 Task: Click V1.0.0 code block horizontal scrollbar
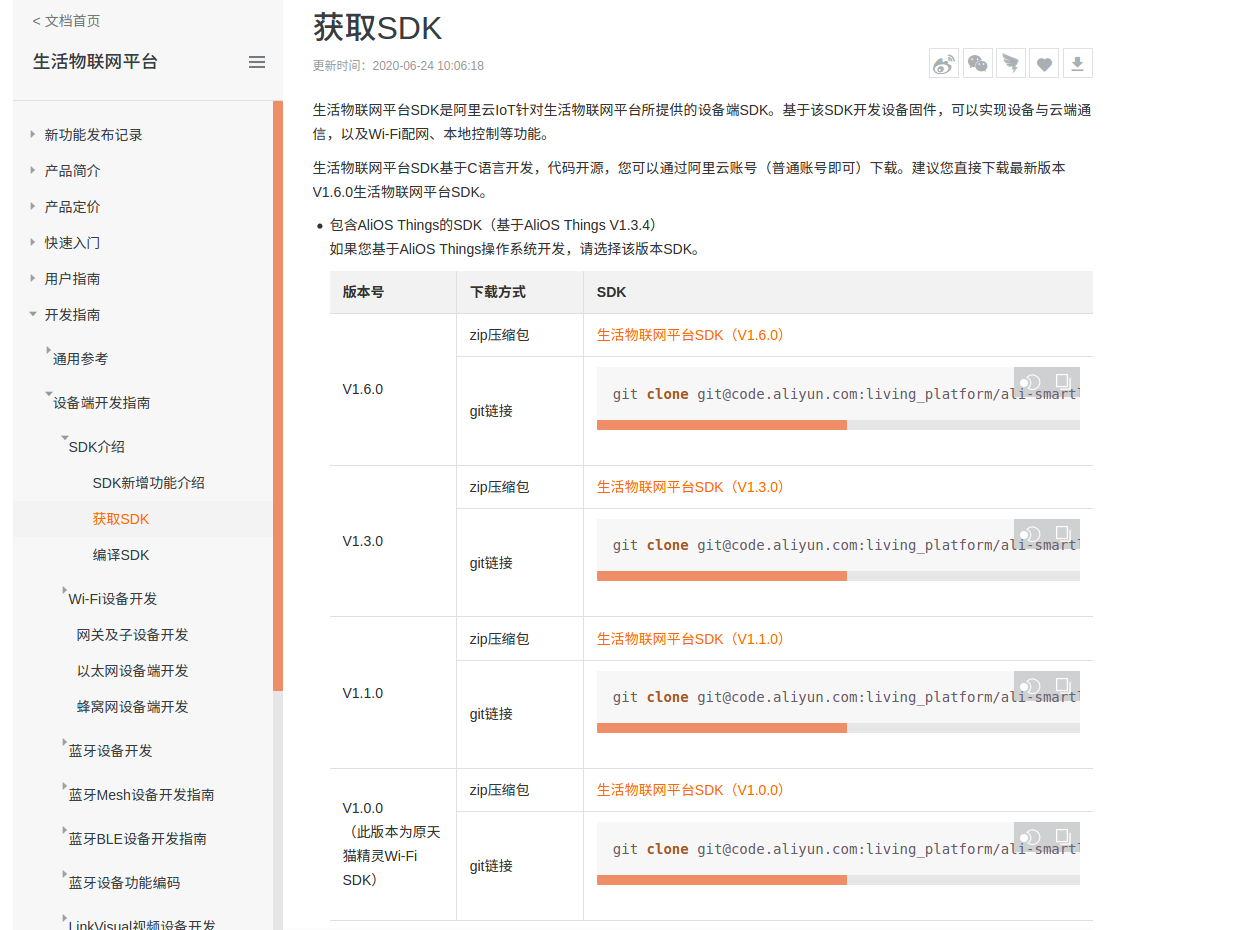tap(722, 880)
